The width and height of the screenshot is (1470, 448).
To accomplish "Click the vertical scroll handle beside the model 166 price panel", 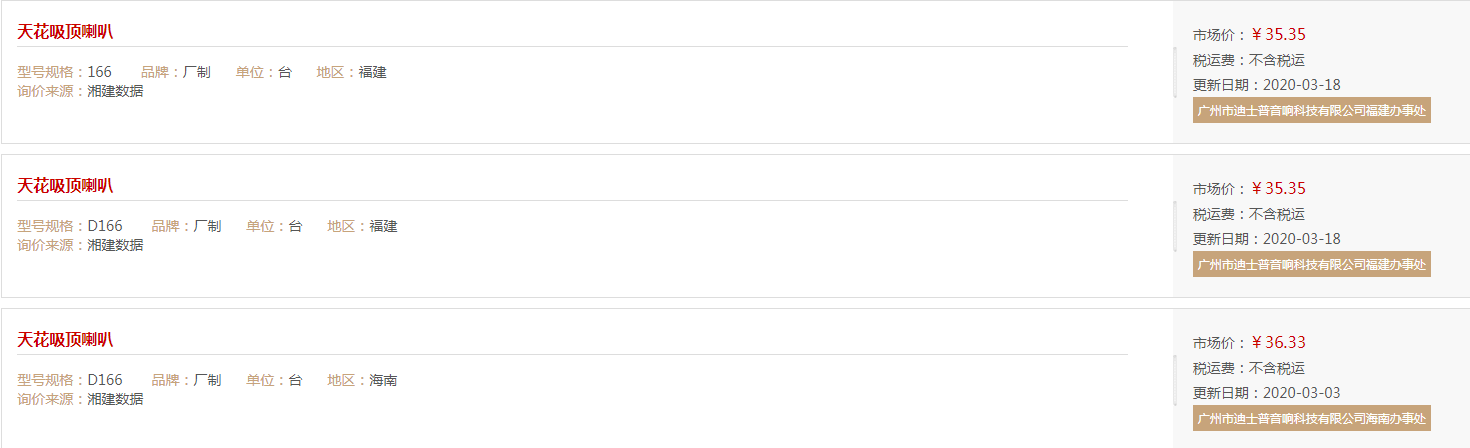I will click(x=1175, y=72).
